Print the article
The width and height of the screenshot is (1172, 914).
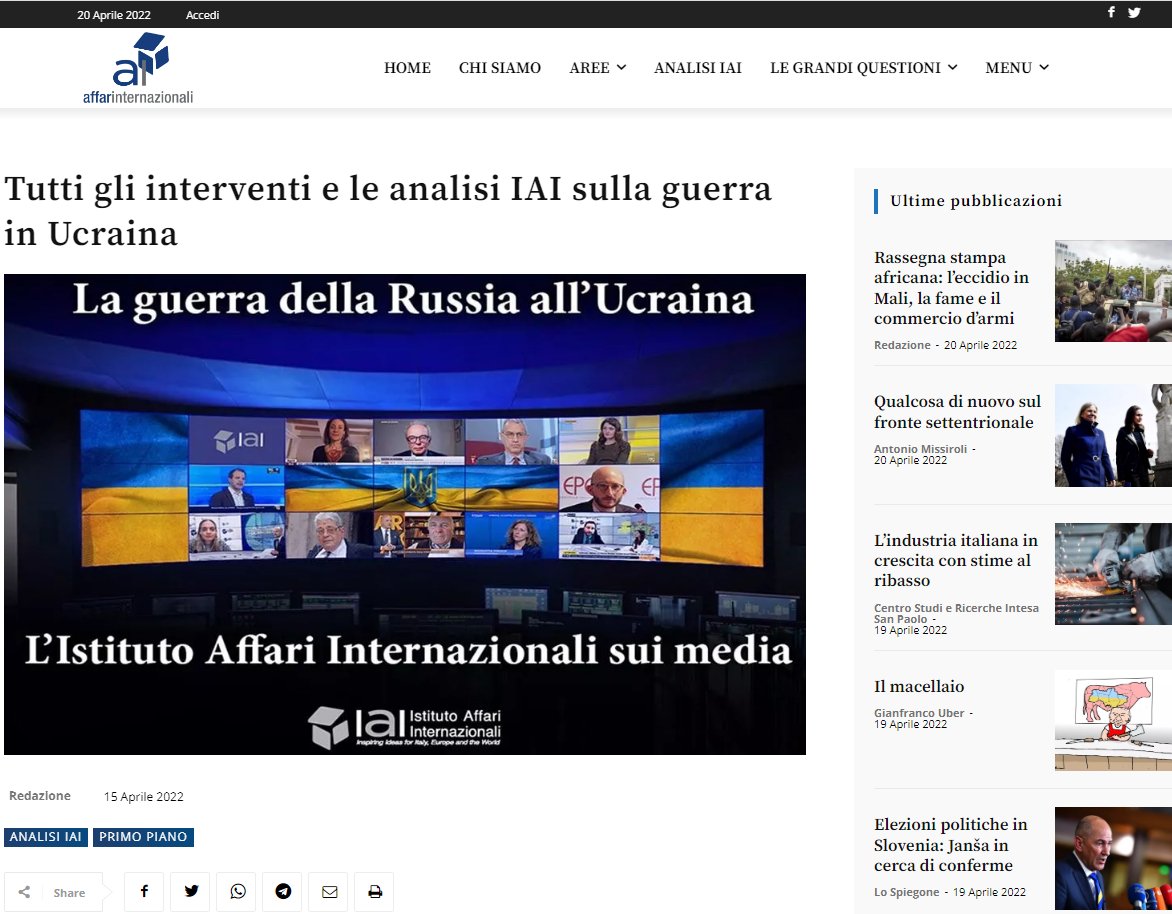(375, 892)
